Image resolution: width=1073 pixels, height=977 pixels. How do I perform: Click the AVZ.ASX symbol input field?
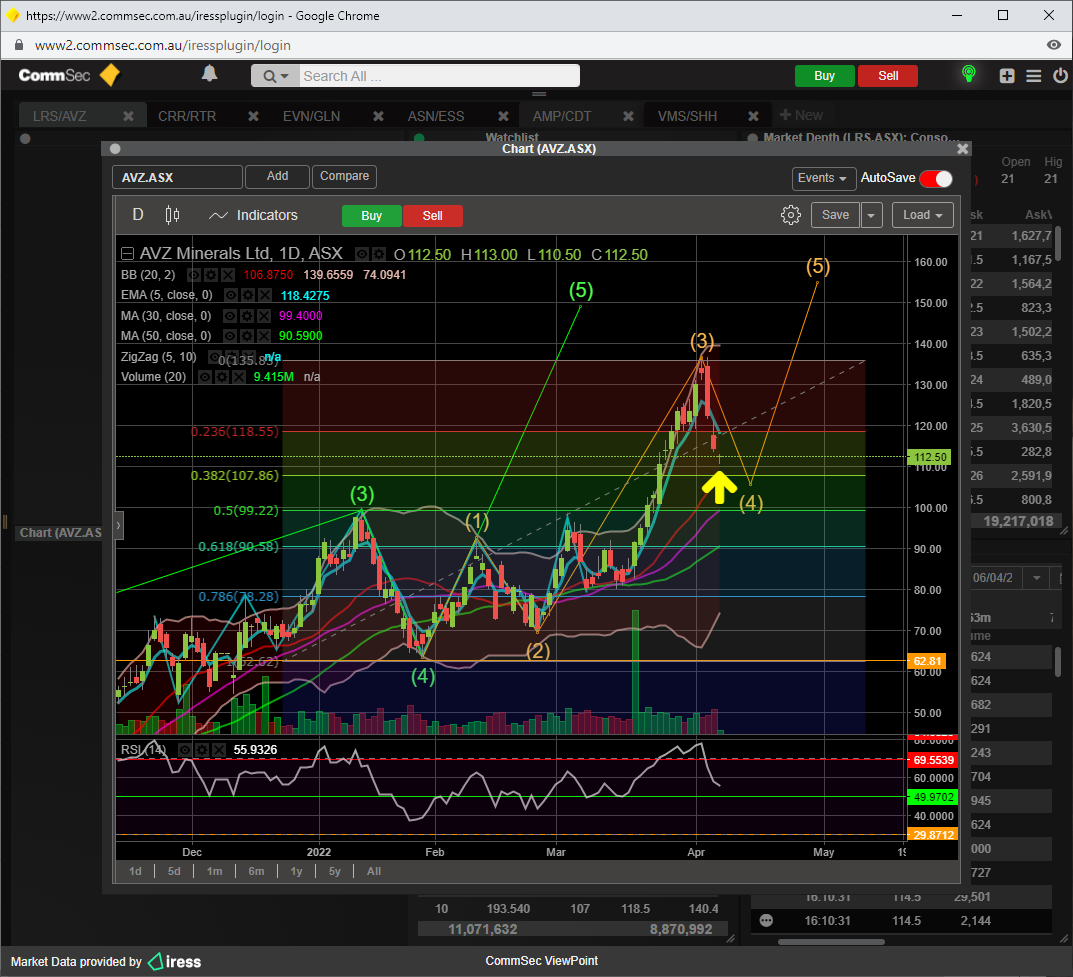tap(177, 177)
